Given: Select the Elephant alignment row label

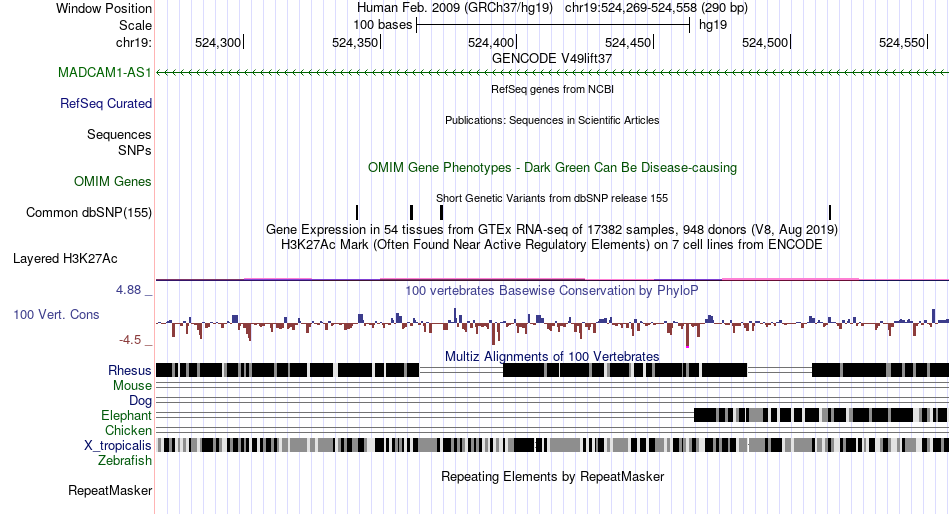Looking at the screenshot, I should 126,415.
